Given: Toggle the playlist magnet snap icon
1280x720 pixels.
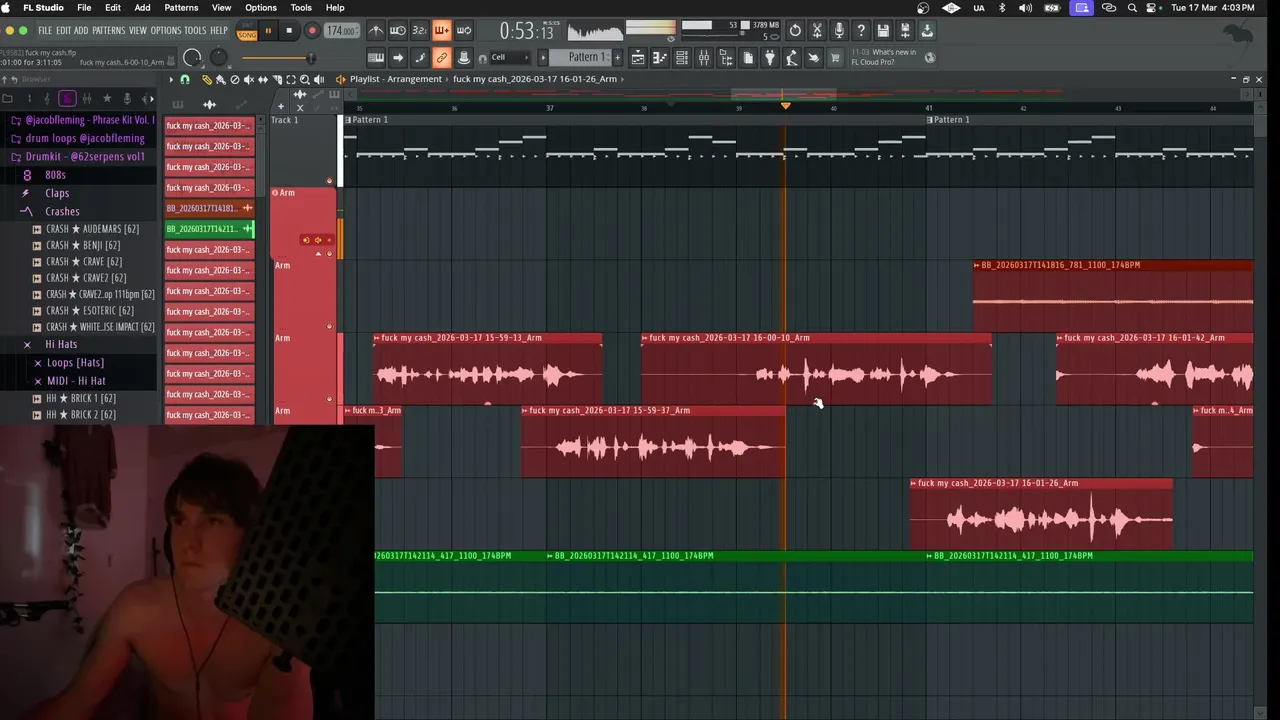Looking at the screenshot, I should click(x=185, y=79).
